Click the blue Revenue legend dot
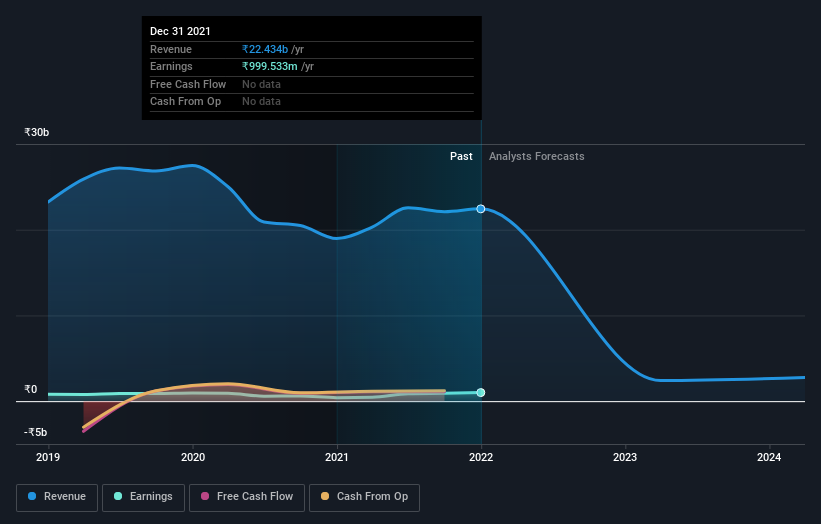 (32, 496)
